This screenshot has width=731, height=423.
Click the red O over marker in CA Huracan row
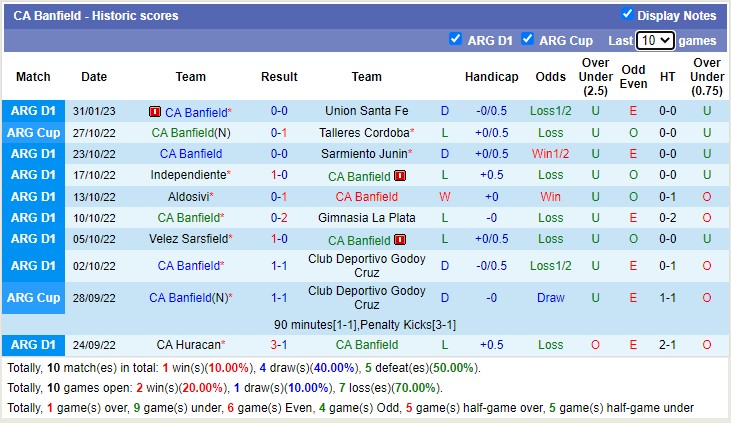[595, 345]
